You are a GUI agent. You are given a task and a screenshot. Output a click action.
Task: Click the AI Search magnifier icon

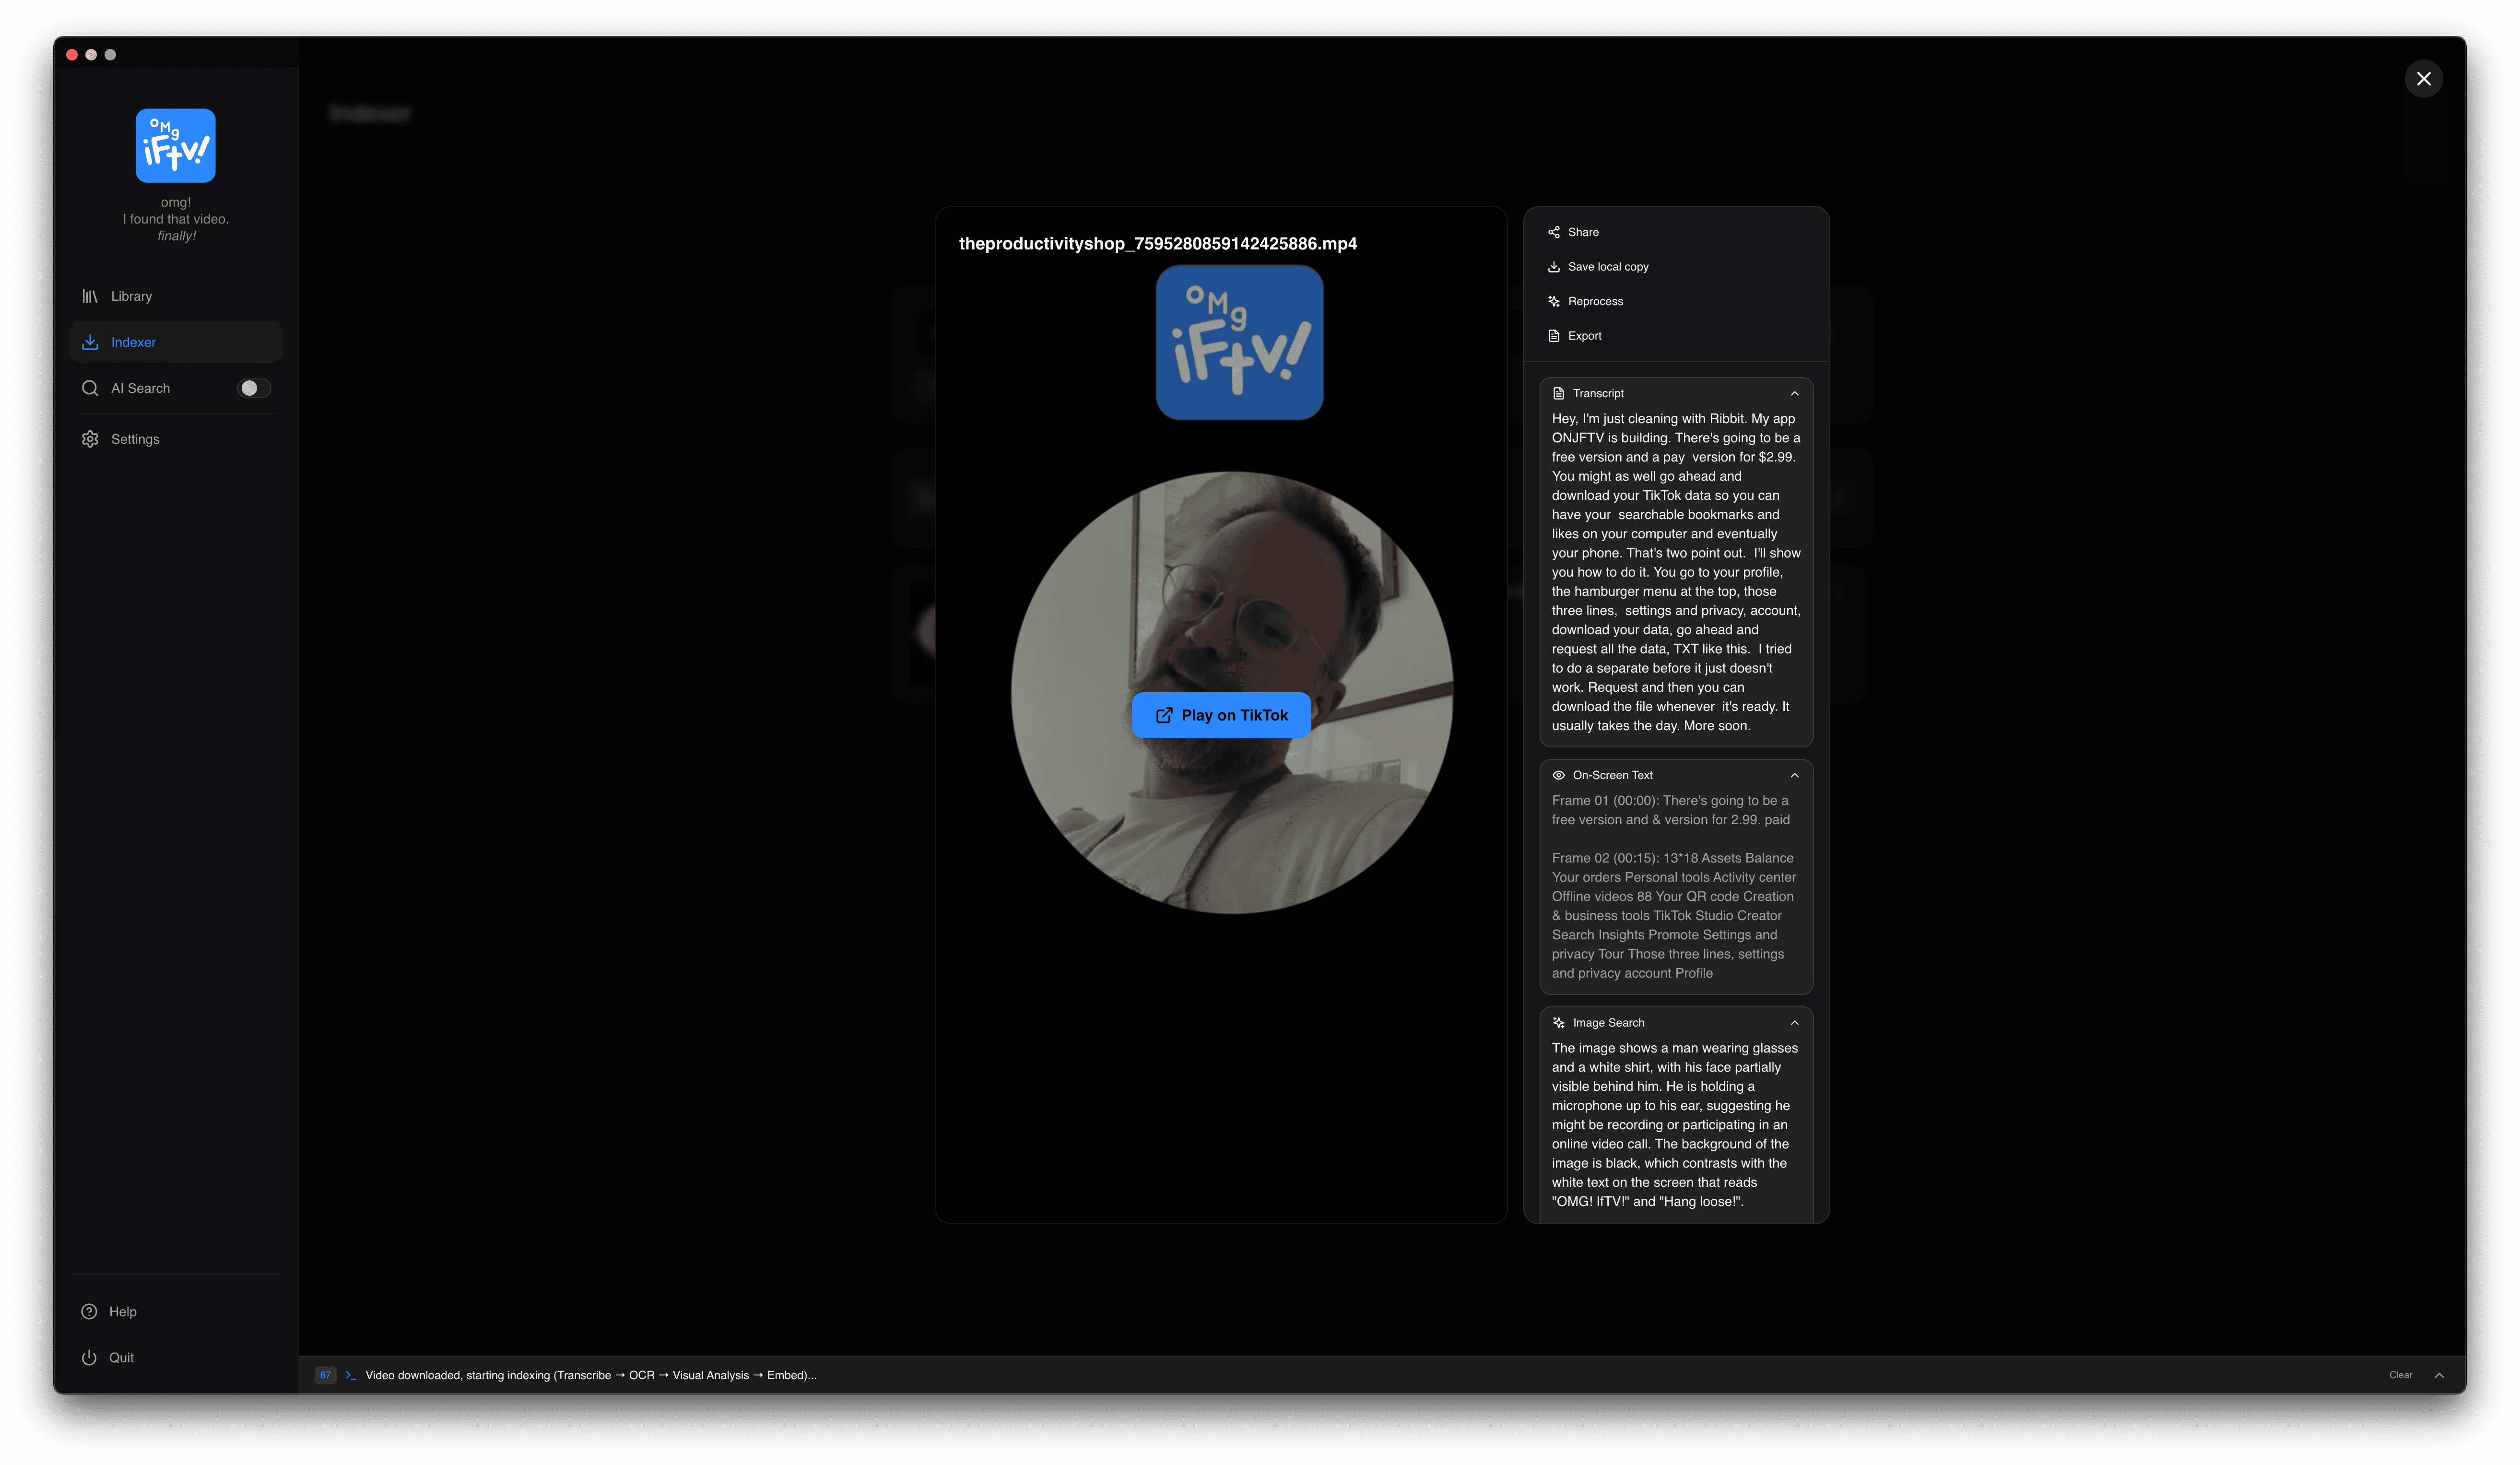pyautogui.click(x=90, y=388)
